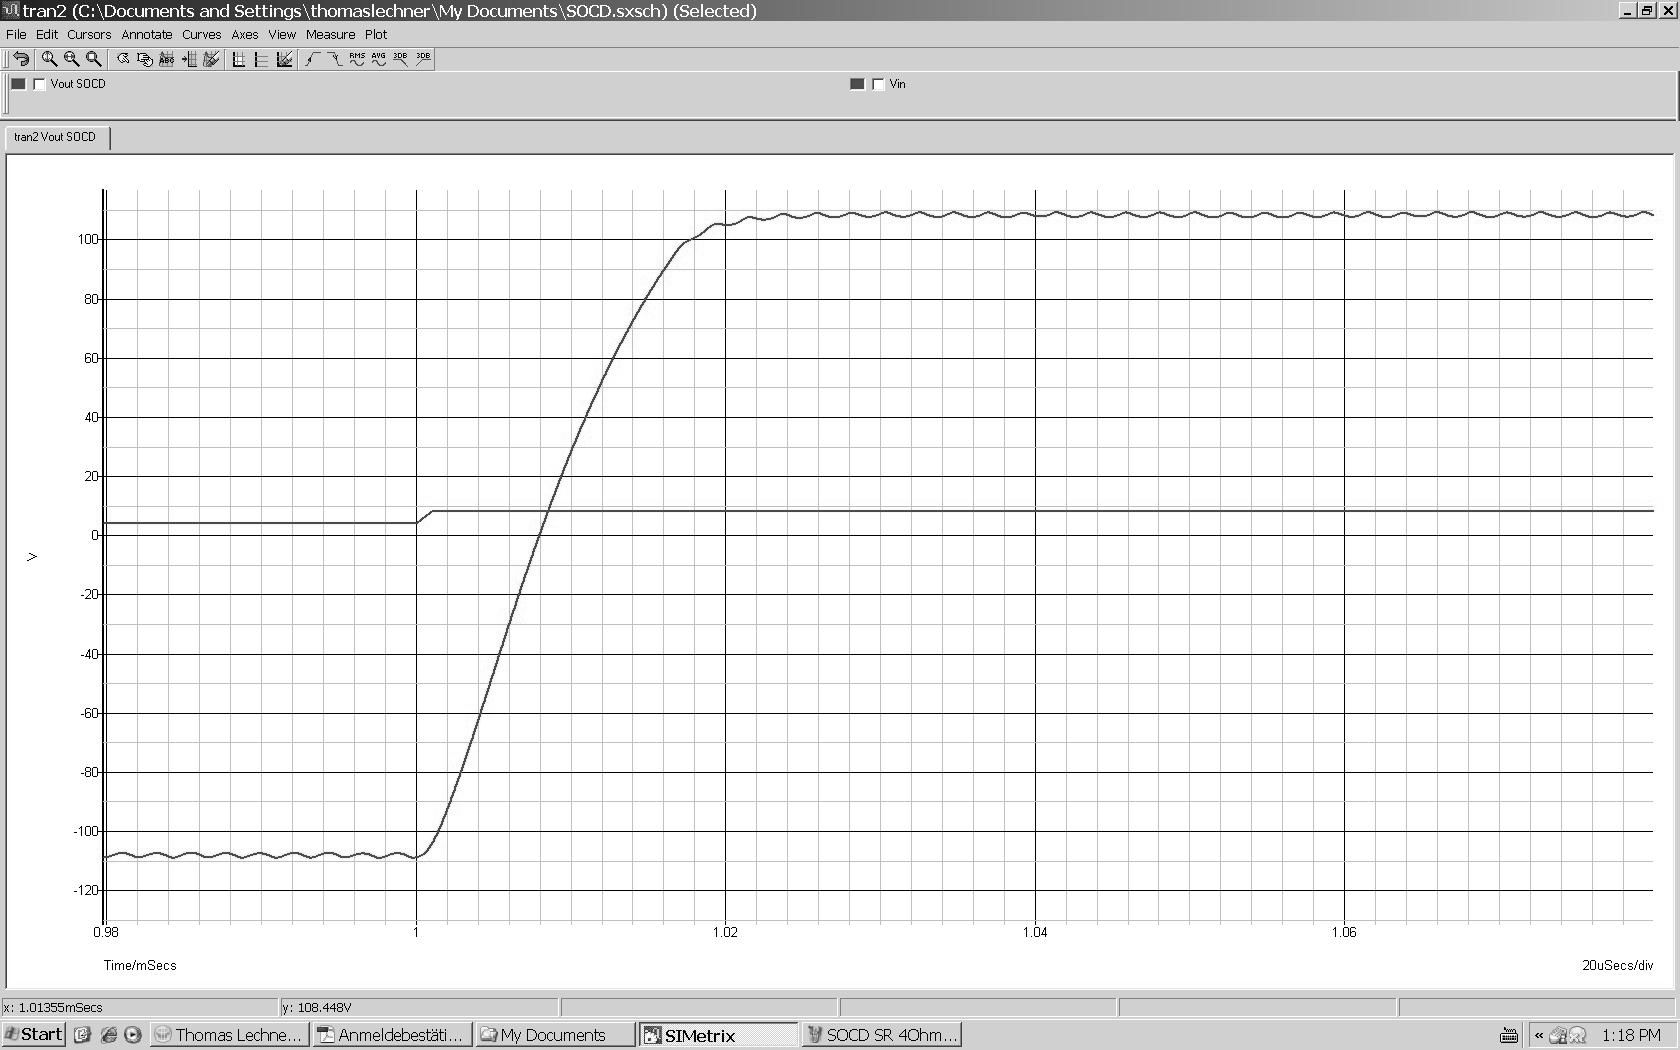Click the keyboard icon in the taskbar

[1509, 1035]
